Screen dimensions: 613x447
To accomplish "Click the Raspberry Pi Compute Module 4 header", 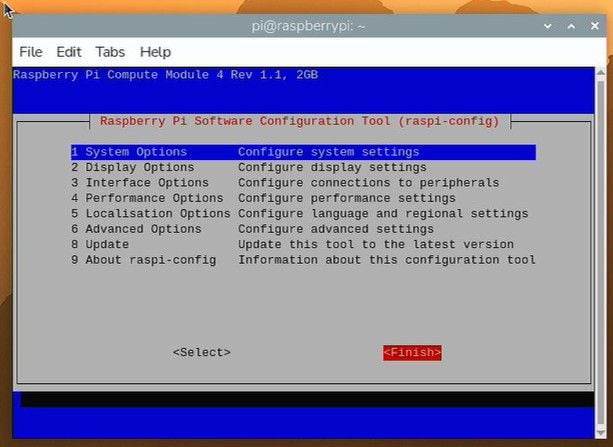I will (x=166, y=75).
